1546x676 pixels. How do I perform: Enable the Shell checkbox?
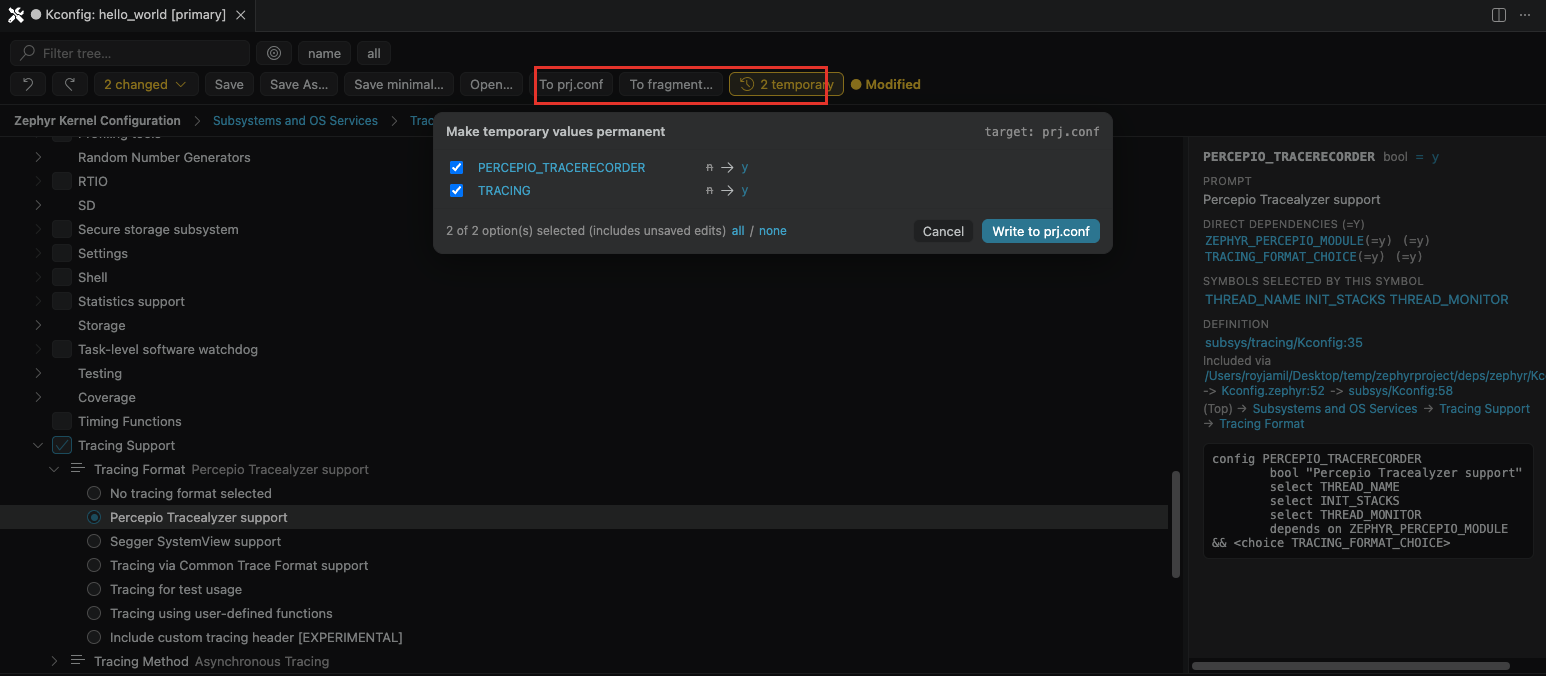coord(62,277)
